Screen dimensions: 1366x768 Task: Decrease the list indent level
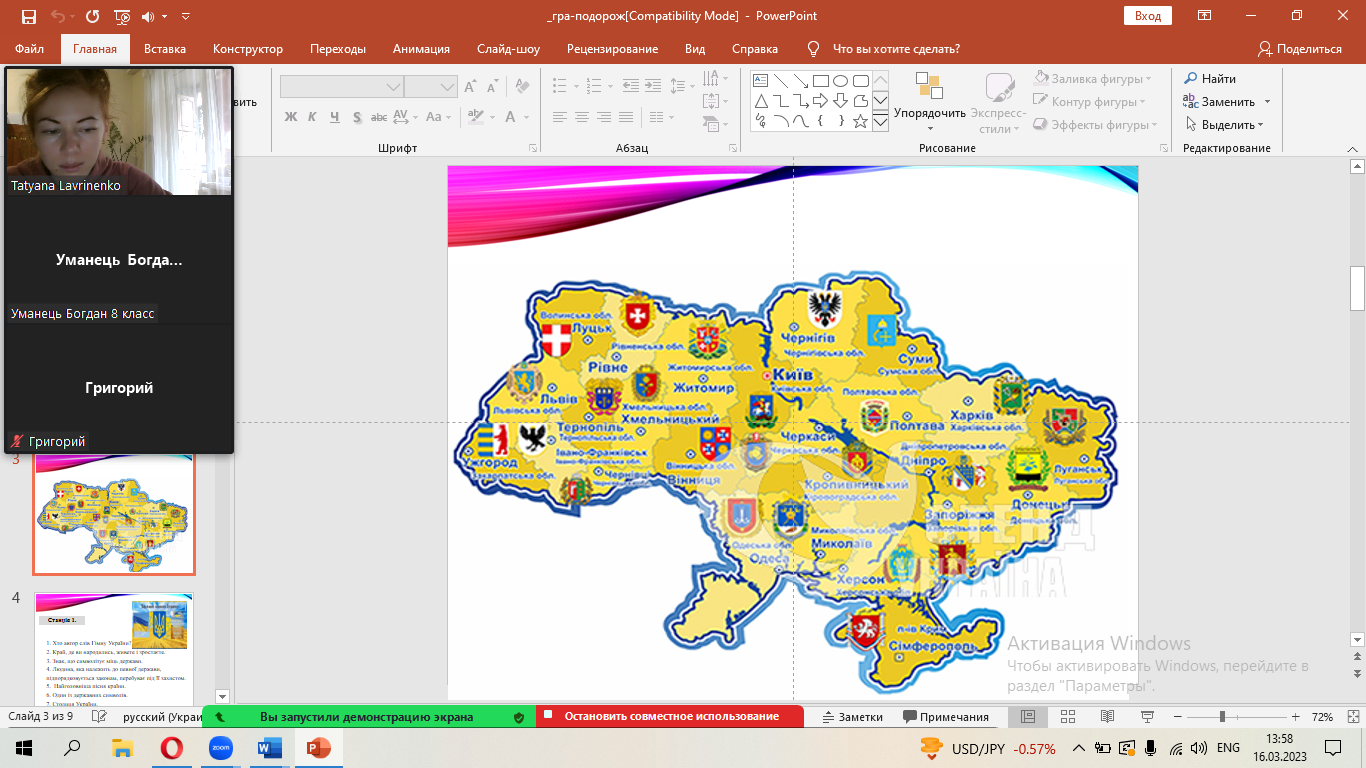tap(630, 86)
